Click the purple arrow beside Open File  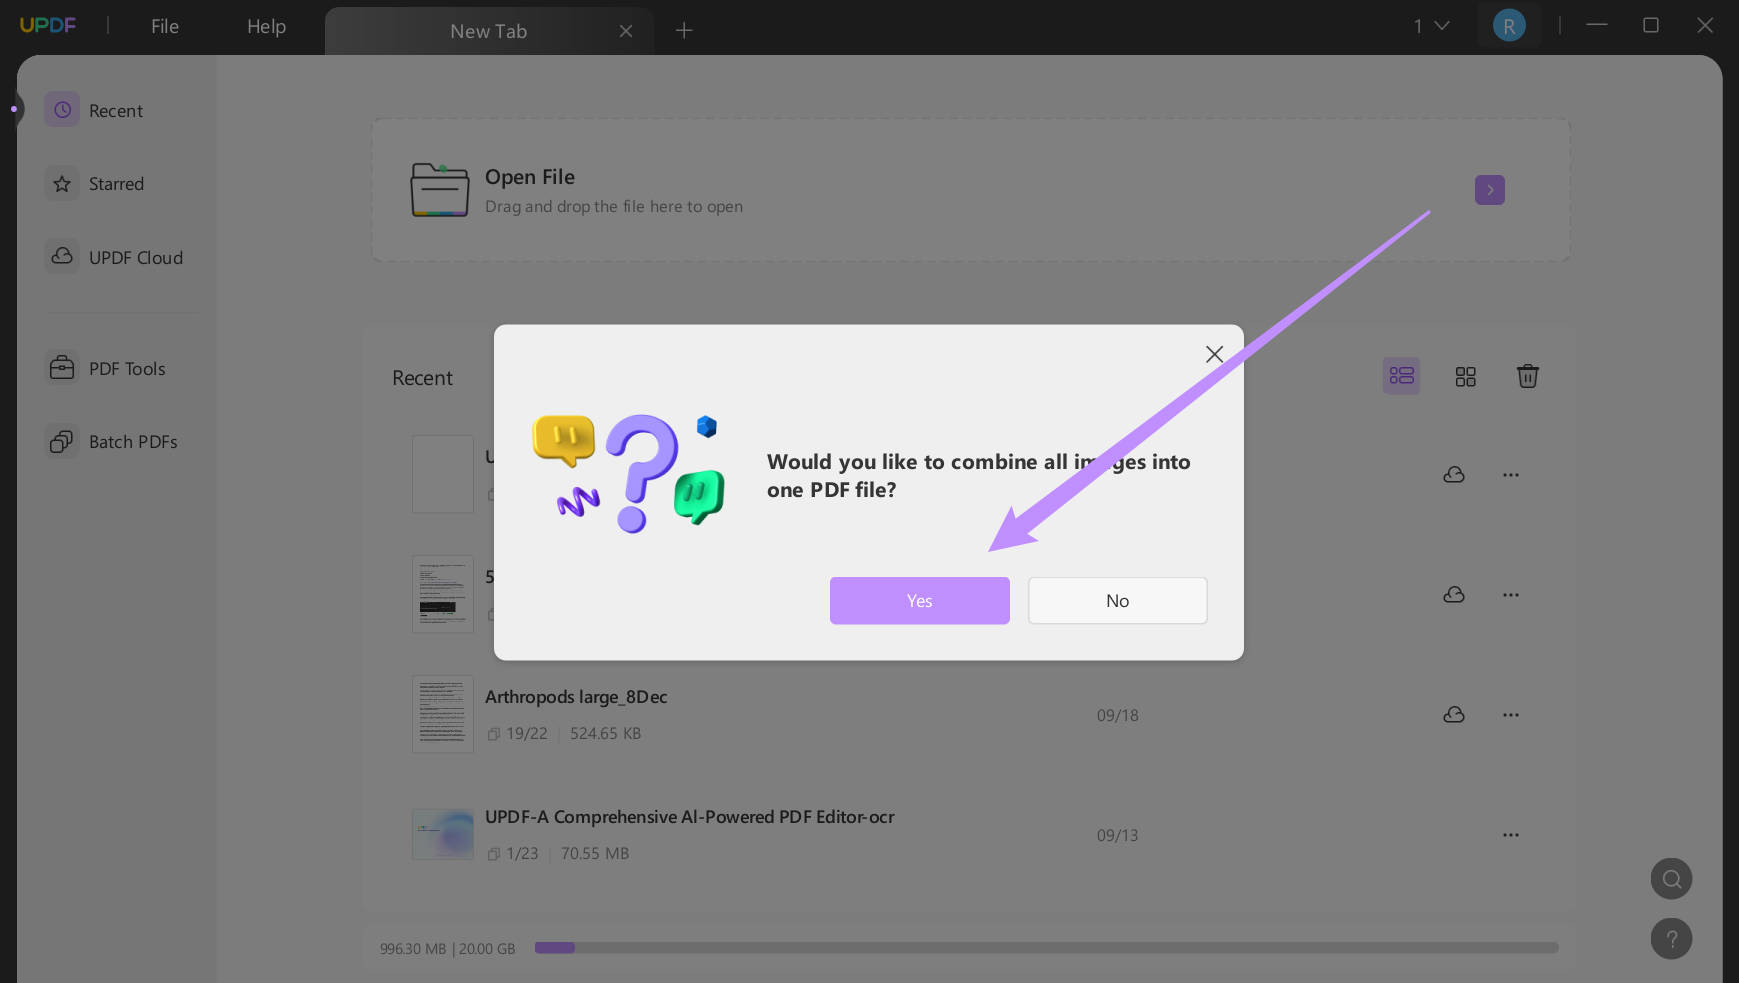pos(1489,189)
